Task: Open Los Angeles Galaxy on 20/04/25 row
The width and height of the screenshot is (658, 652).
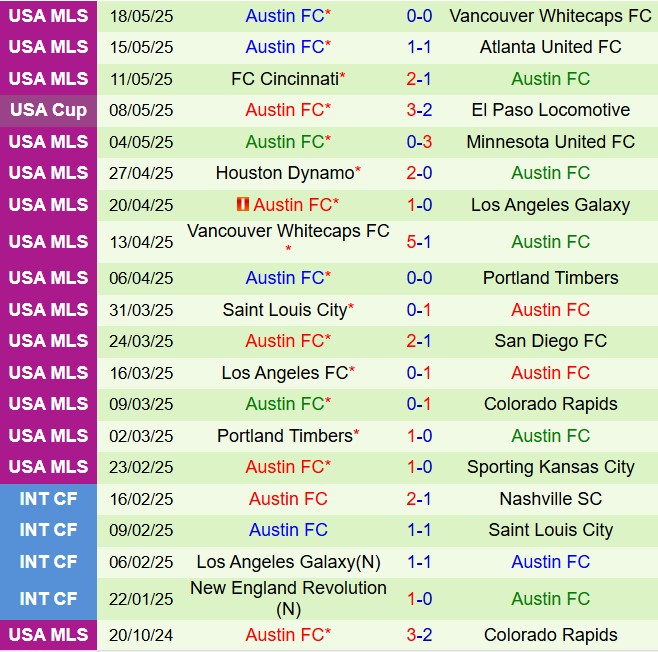Action: pos(550,205)
